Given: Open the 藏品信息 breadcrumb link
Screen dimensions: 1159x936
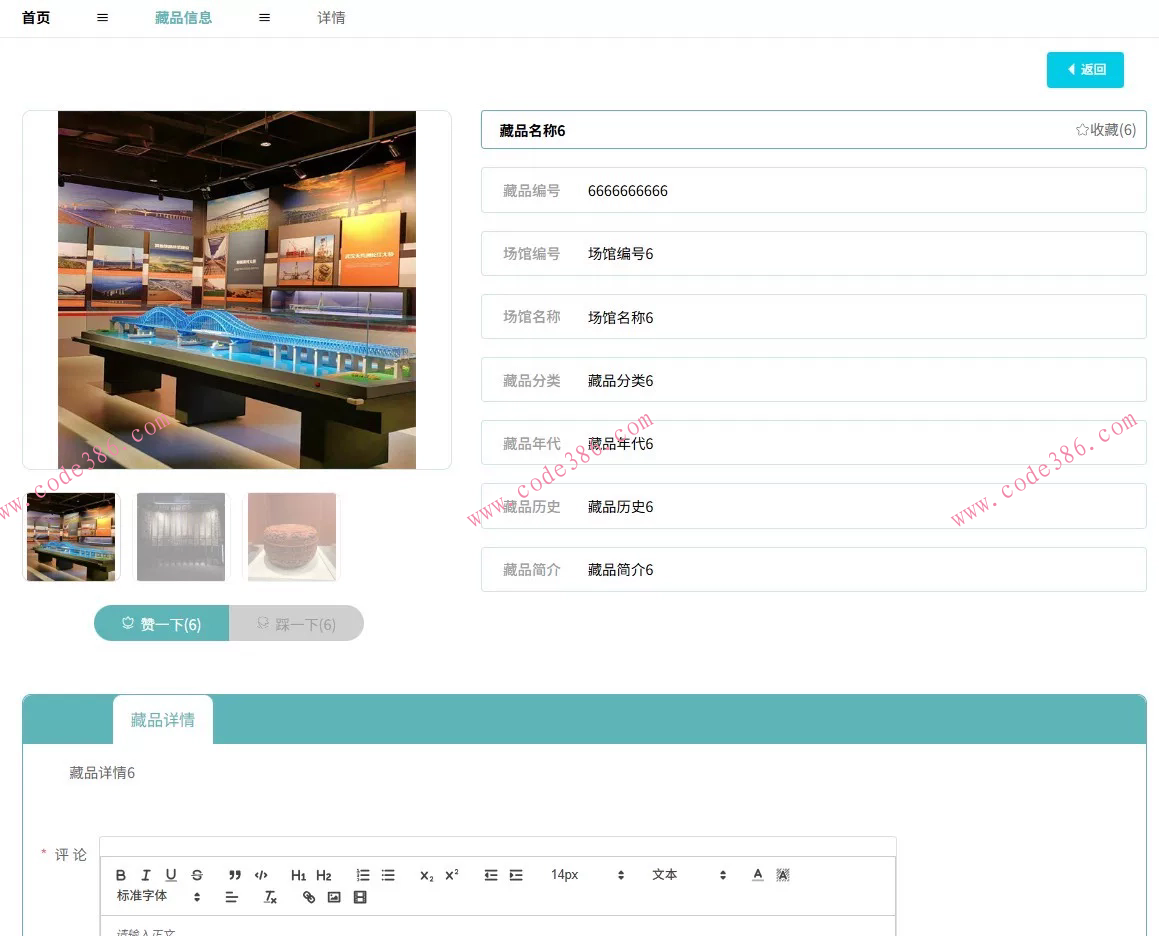Looking at the screenshot, I should pyautogui.click(x=183, y=17).
